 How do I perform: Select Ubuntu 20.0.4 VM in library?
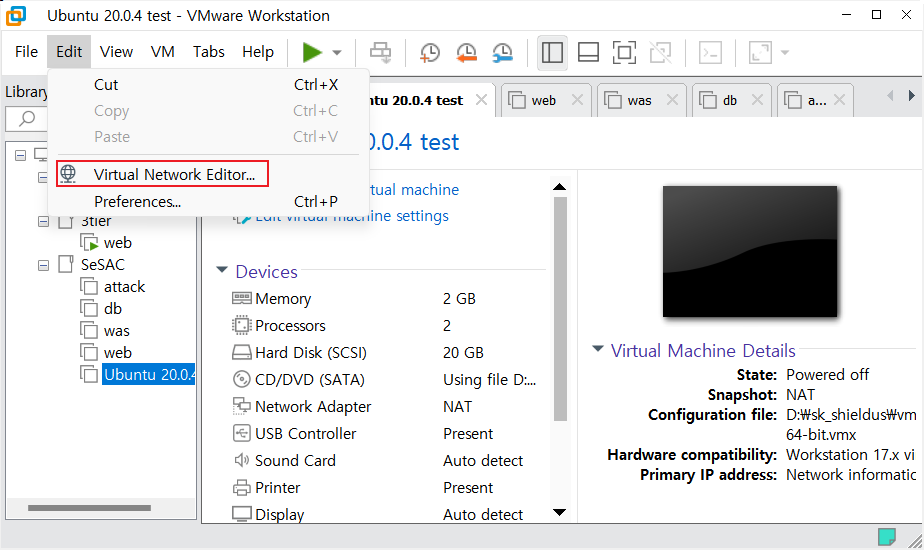click(148, 374)
